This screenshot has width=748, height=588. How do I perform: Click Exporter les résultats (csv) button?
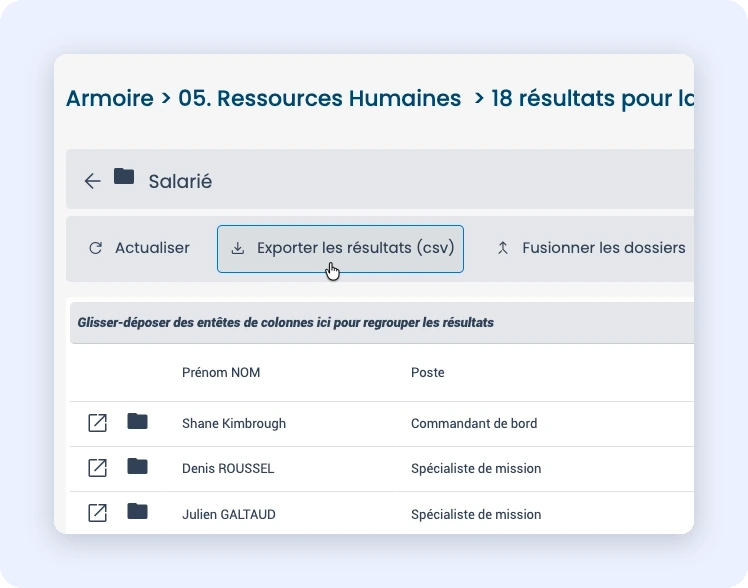point(340,248)
